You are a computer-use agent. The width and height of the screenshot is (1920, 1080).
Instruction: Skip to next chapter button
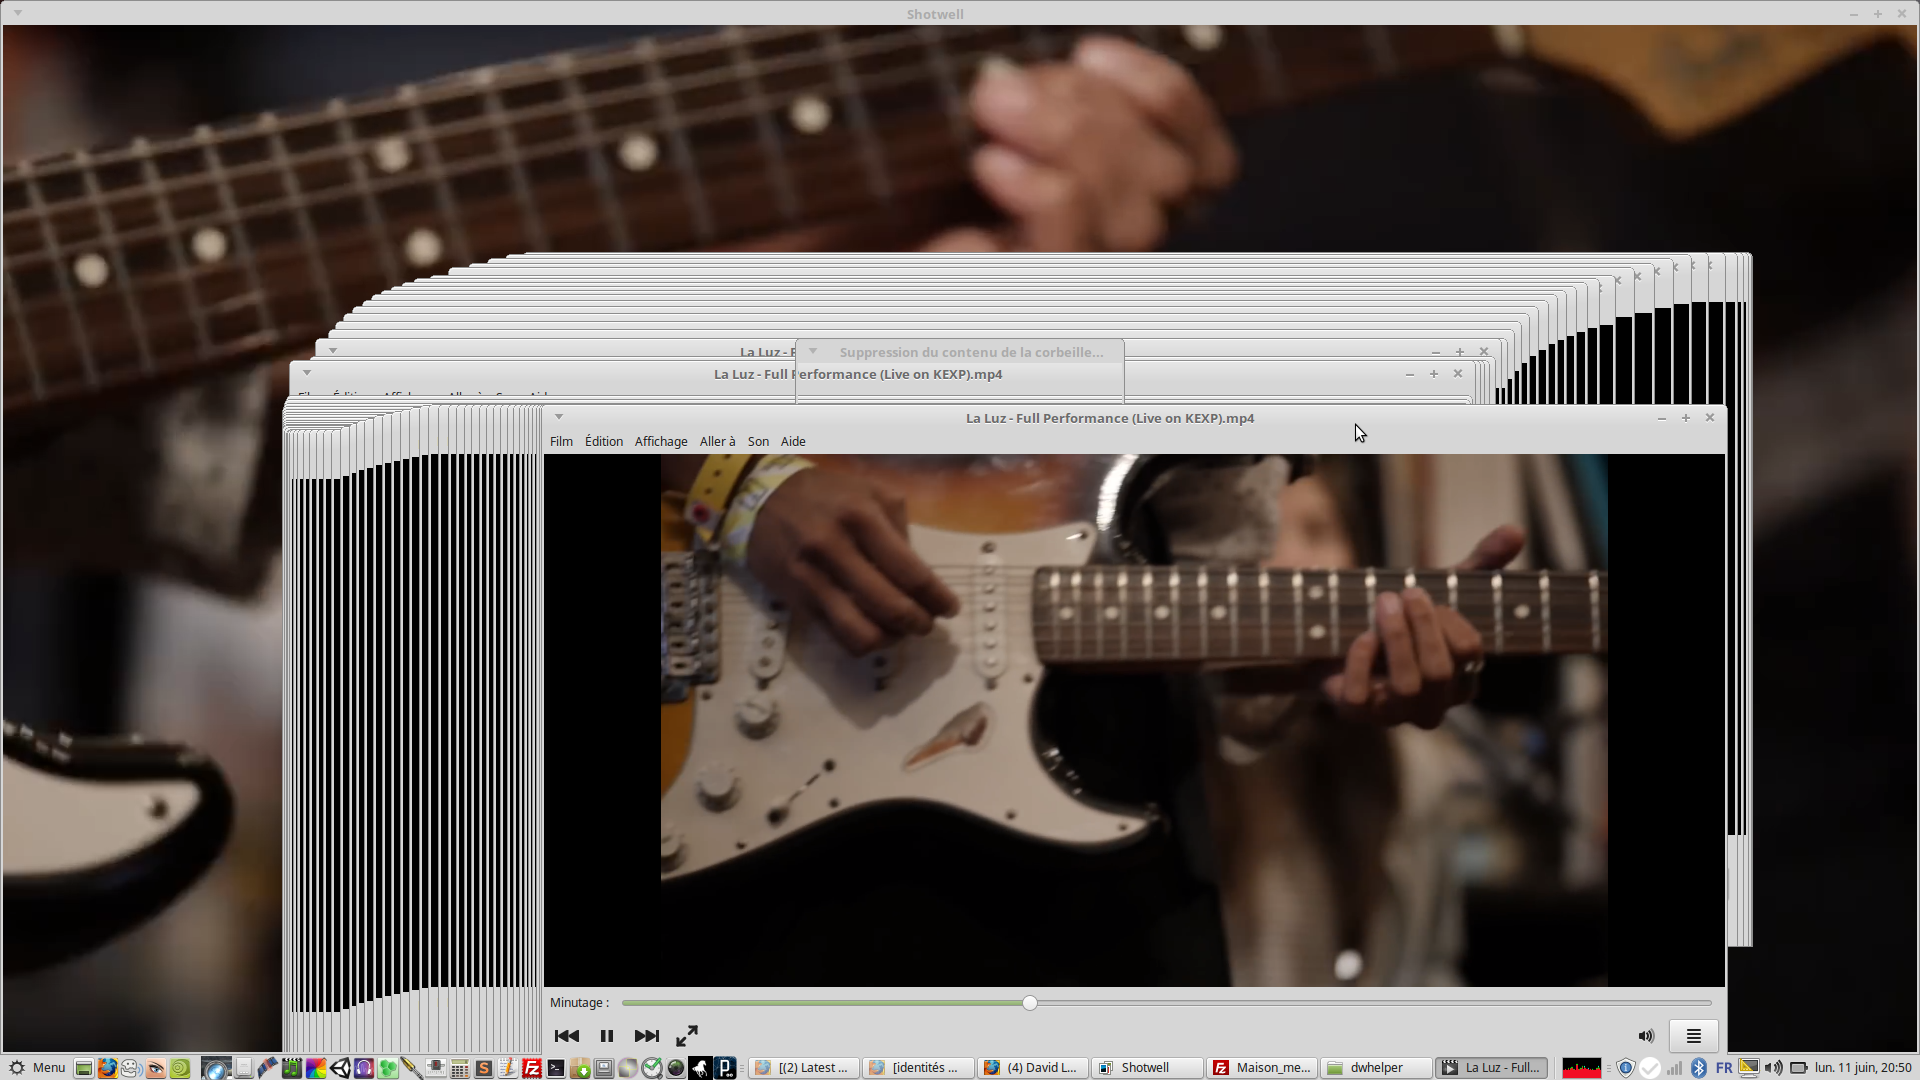click(647, 1036)
